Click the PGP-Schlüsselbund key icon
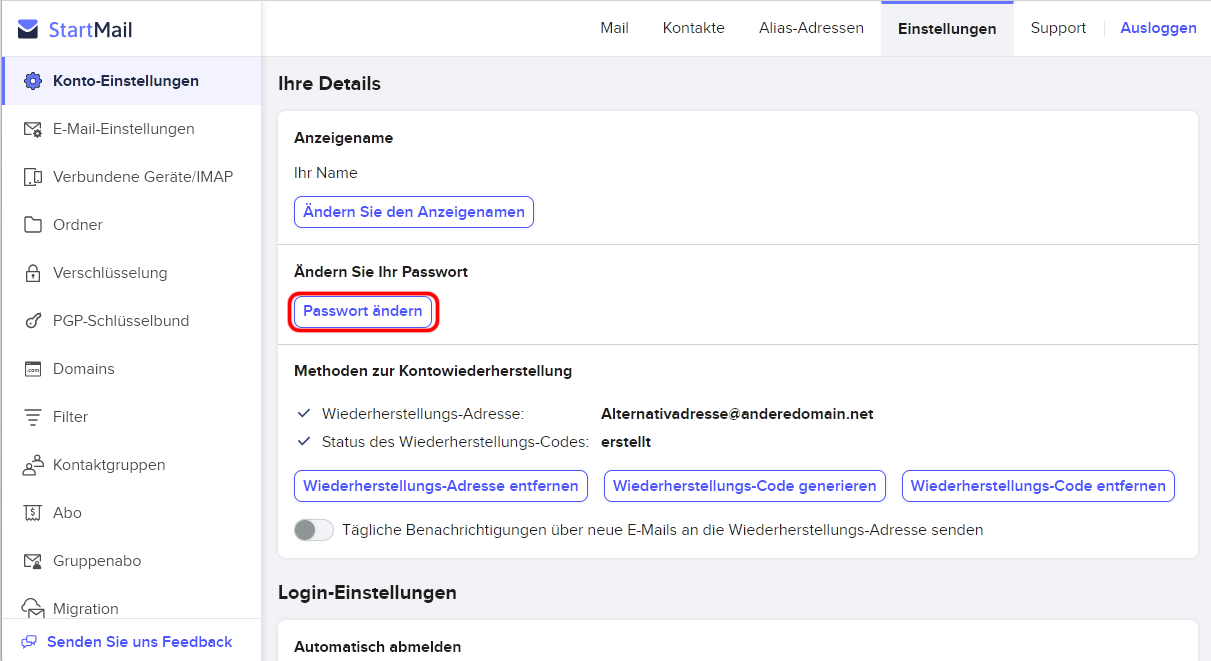The height and width of the screenshot is (661, 1211). (x=33, y=321)
